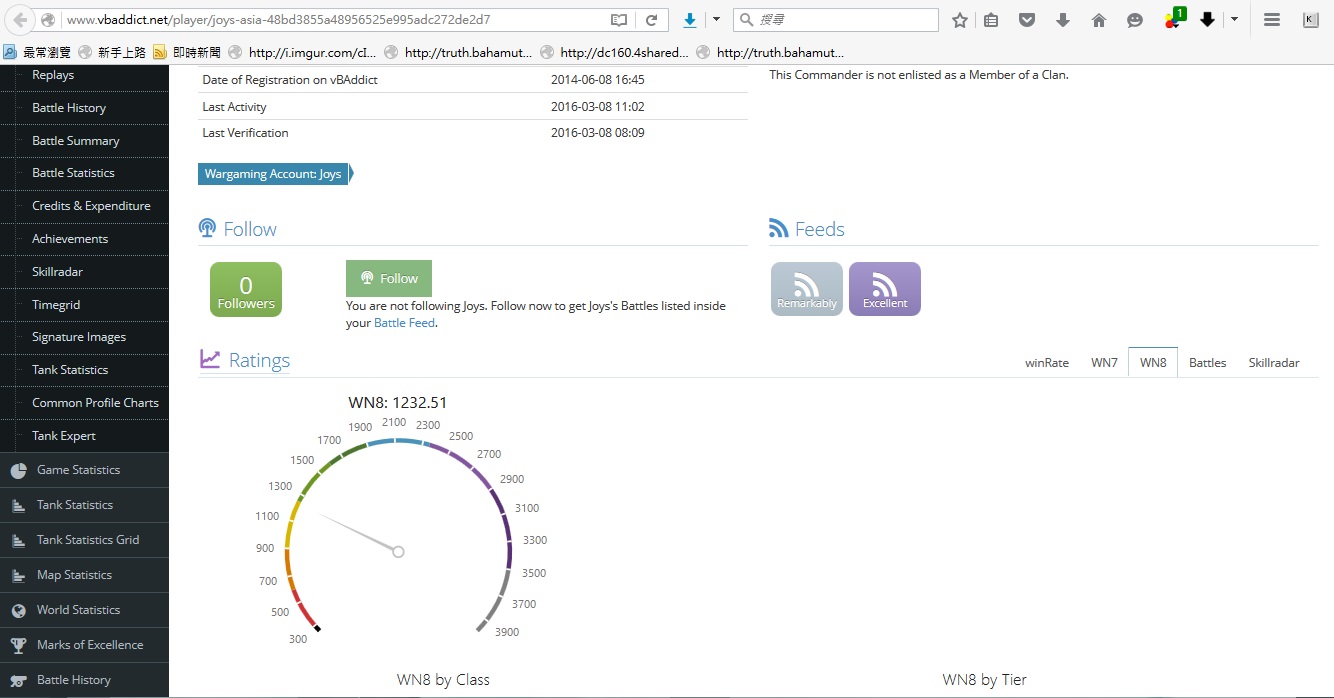Expand the dropdown arrow left of hamburger menu
The width and height of the screenshot is (1334, 698).
point(1234,20)
